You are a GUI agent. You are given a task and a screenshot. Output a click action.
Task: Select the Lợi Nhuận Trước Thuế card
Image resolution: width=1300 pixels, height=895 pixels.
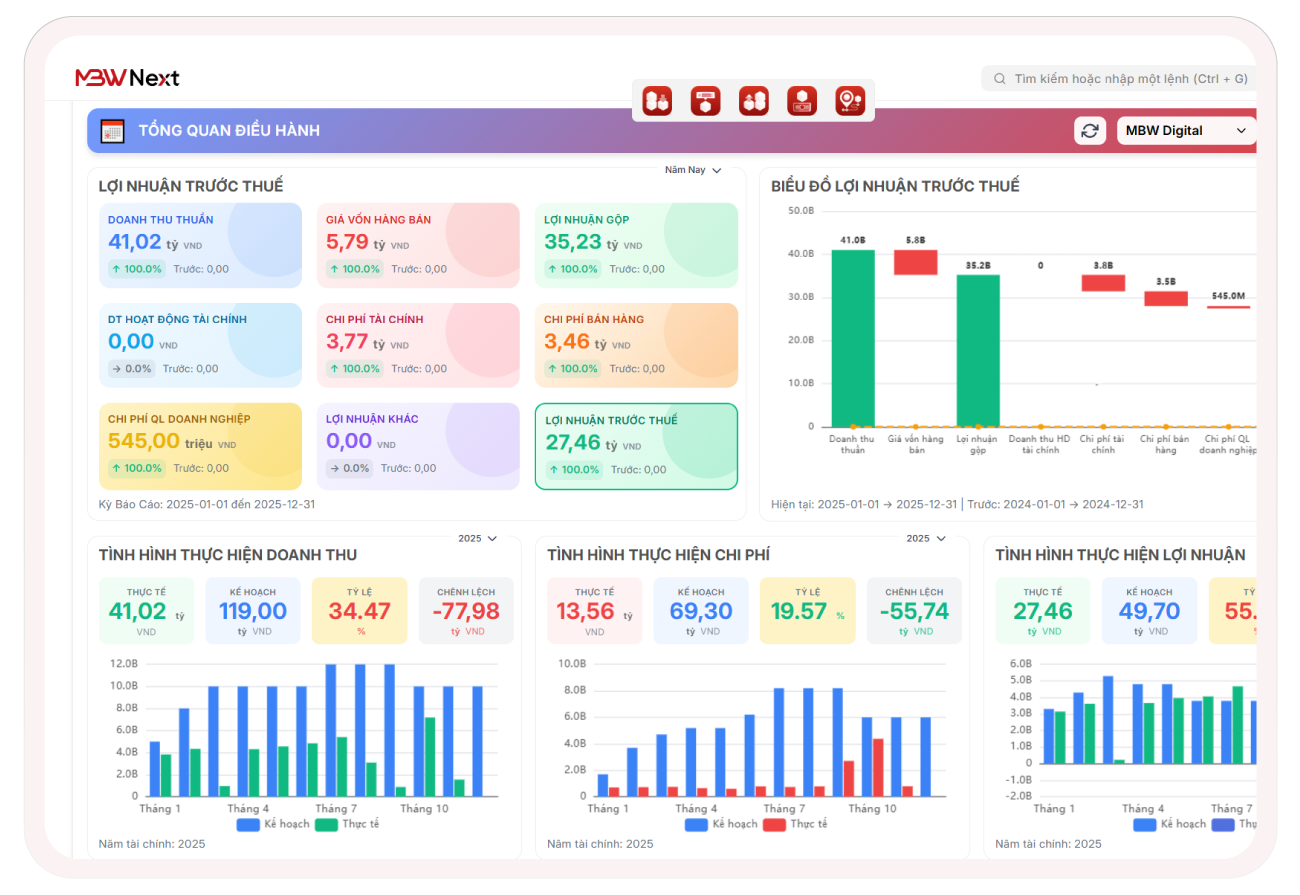click(x=636, y=446)
